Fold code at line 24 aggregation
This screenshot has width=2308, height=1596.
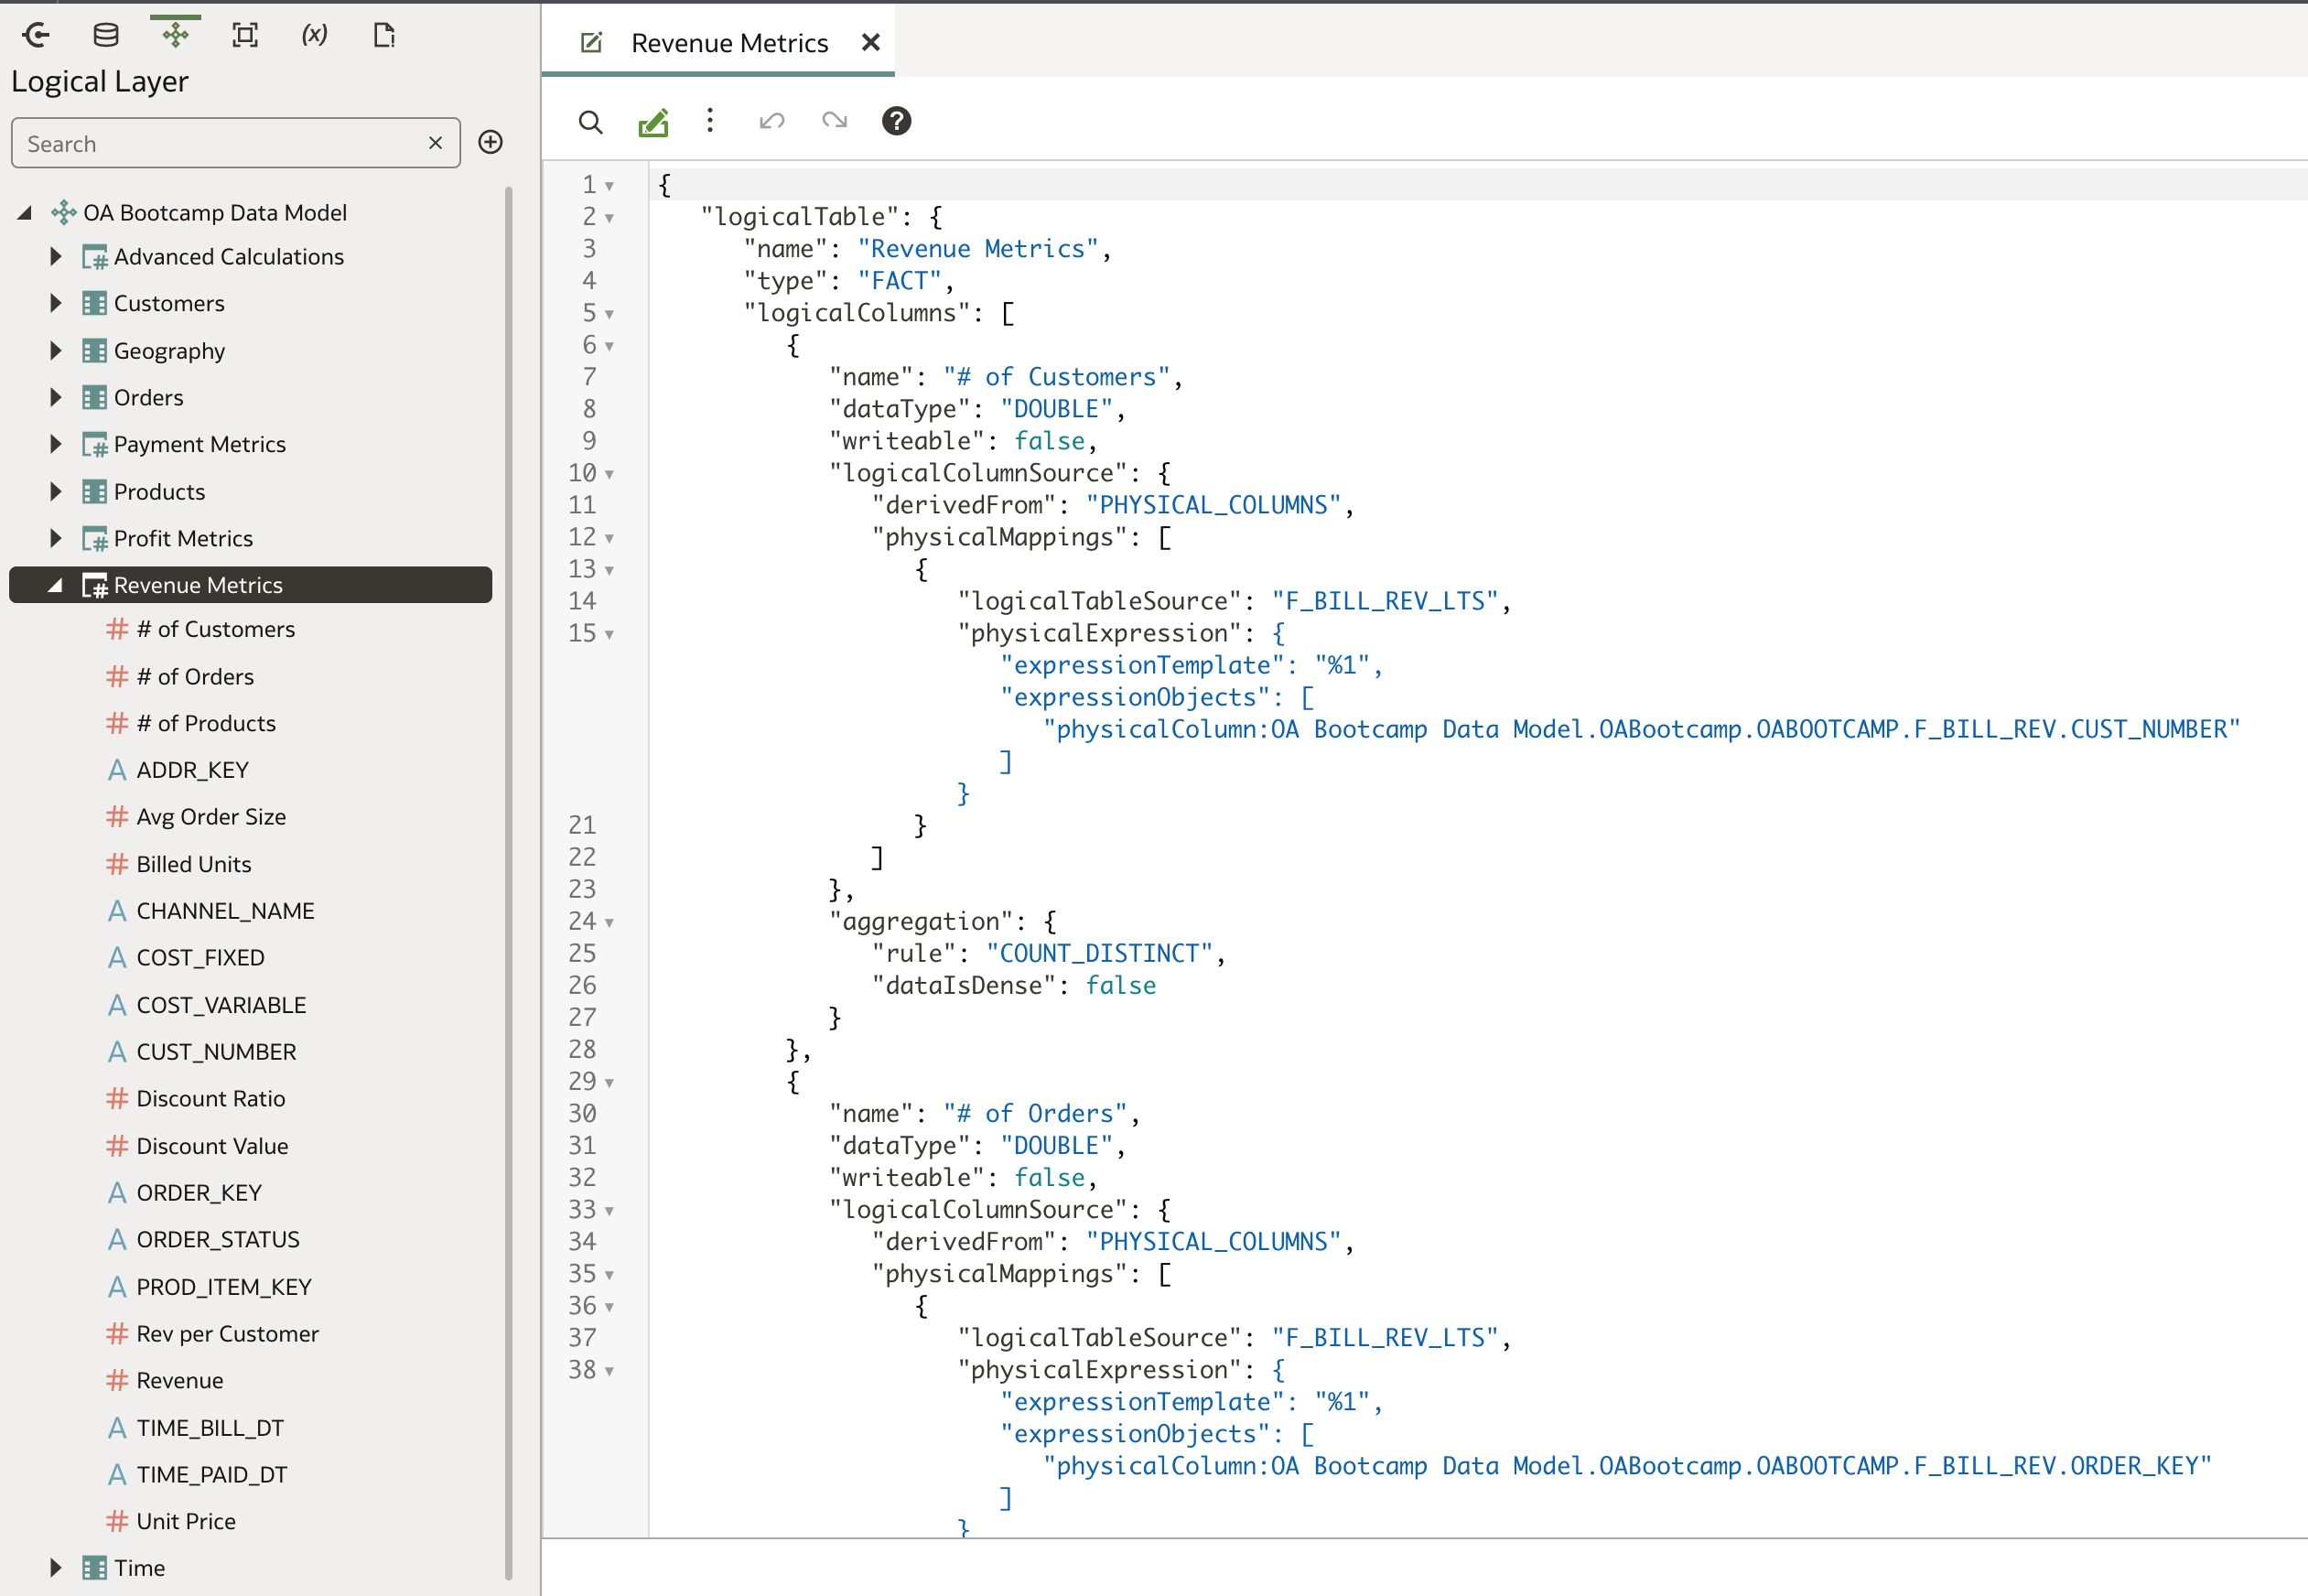pyautogui.click(x=609, y=922)
